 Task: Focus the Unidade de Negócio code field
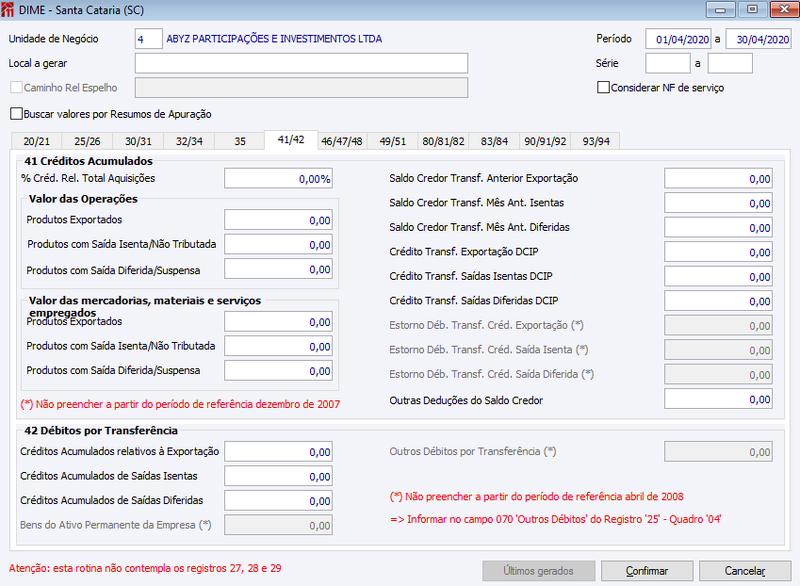pos(148,39)
